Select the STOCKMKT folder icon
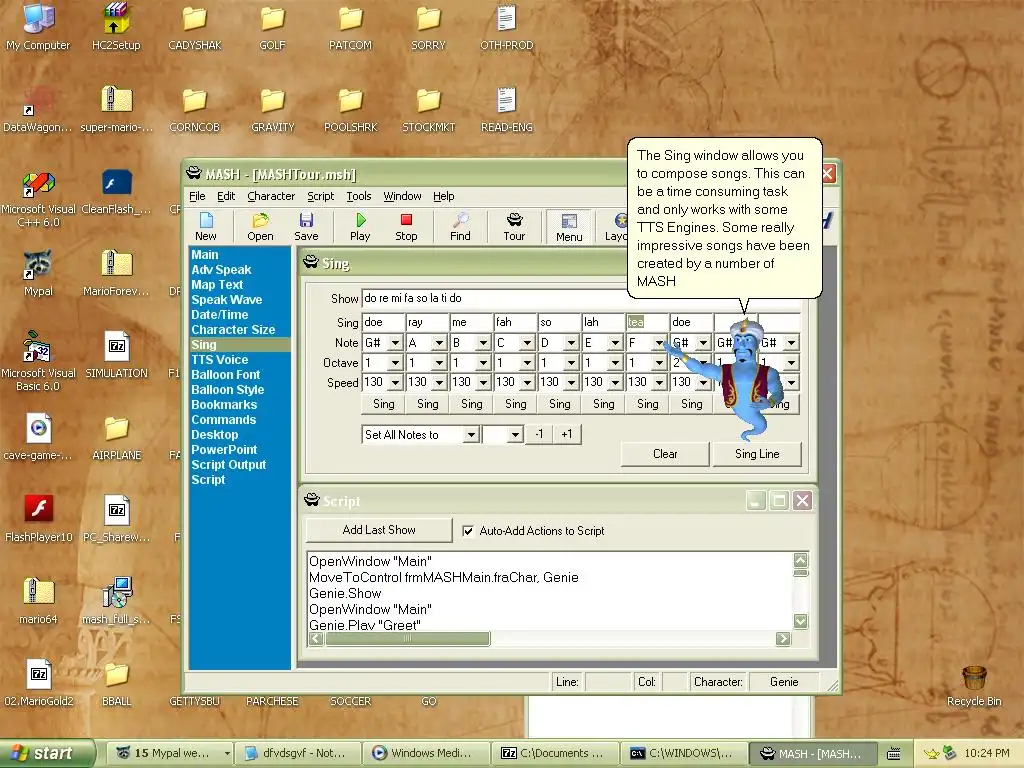Image resolution: width=1024 pixels, height=768 pixels. (x=428, y=109)
